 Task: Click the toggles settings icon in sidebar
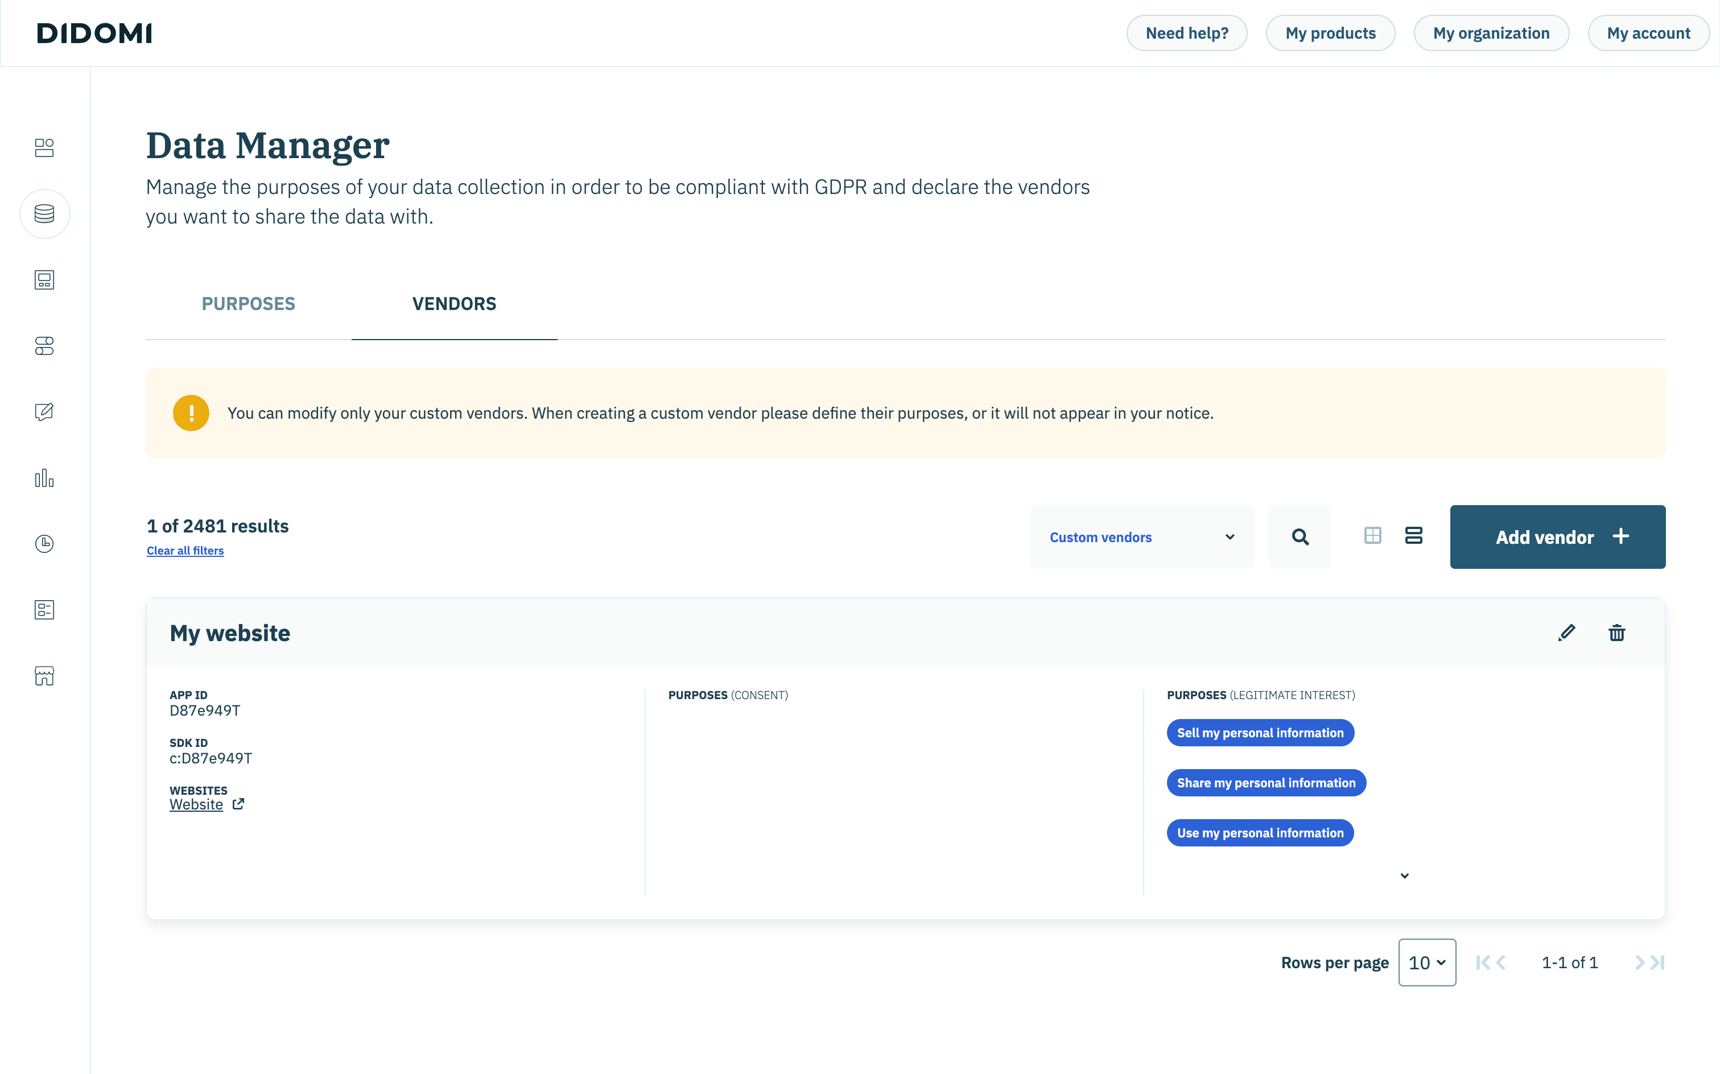(x=44, y=346)
